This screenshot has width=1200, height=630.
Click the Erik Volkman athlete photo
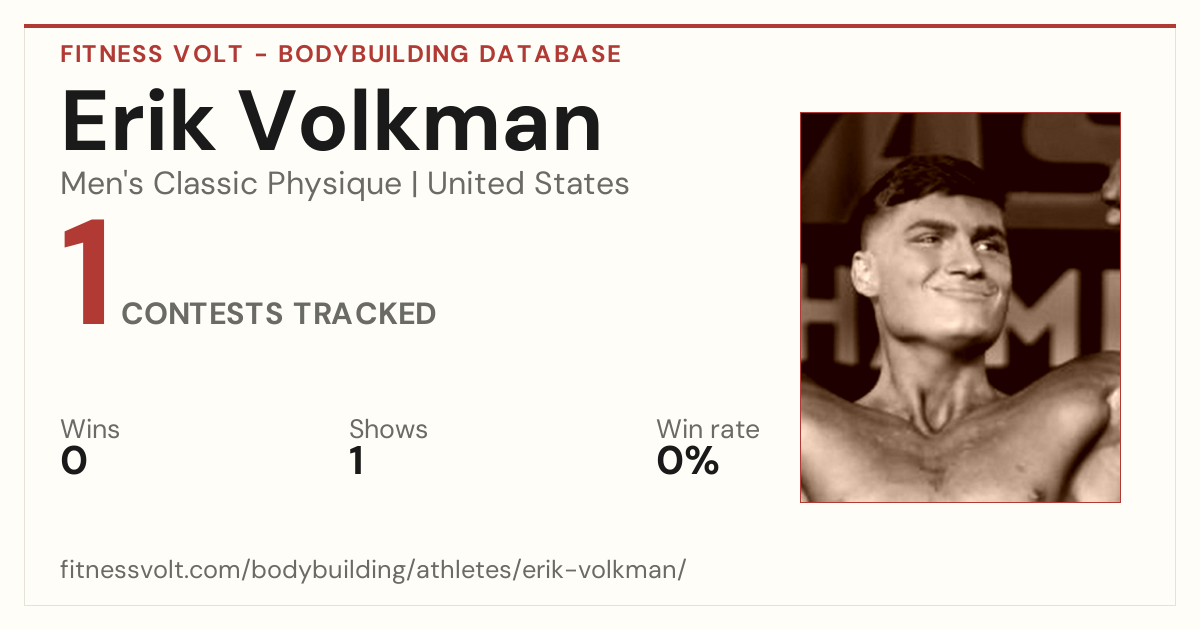point(960,307)
